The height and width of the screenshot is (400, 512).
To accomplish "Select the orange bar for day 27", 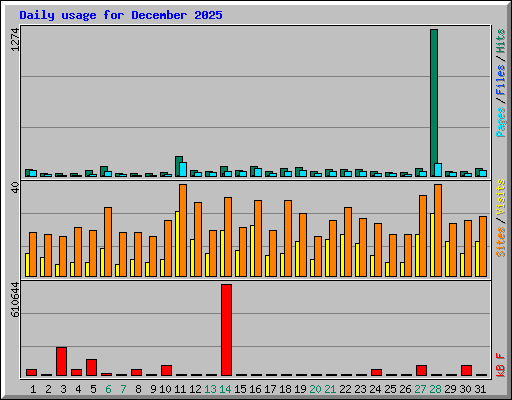I will pyautogui.click(x=423, y=236).
